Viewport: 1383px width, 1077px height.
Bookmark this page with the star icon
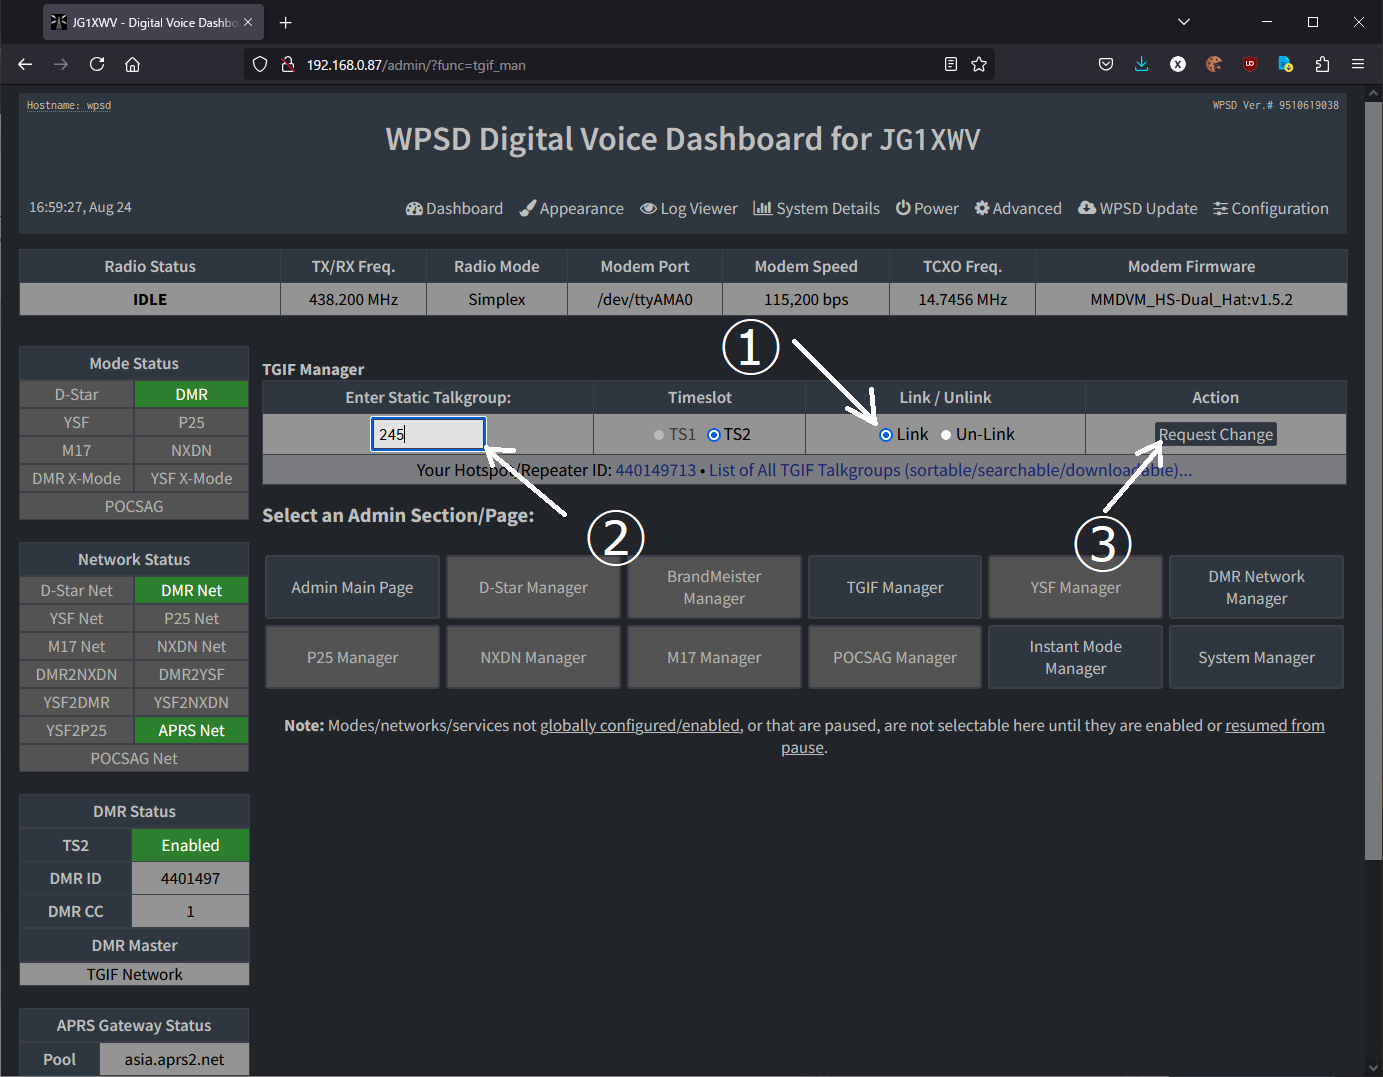(x=979, y=64)
